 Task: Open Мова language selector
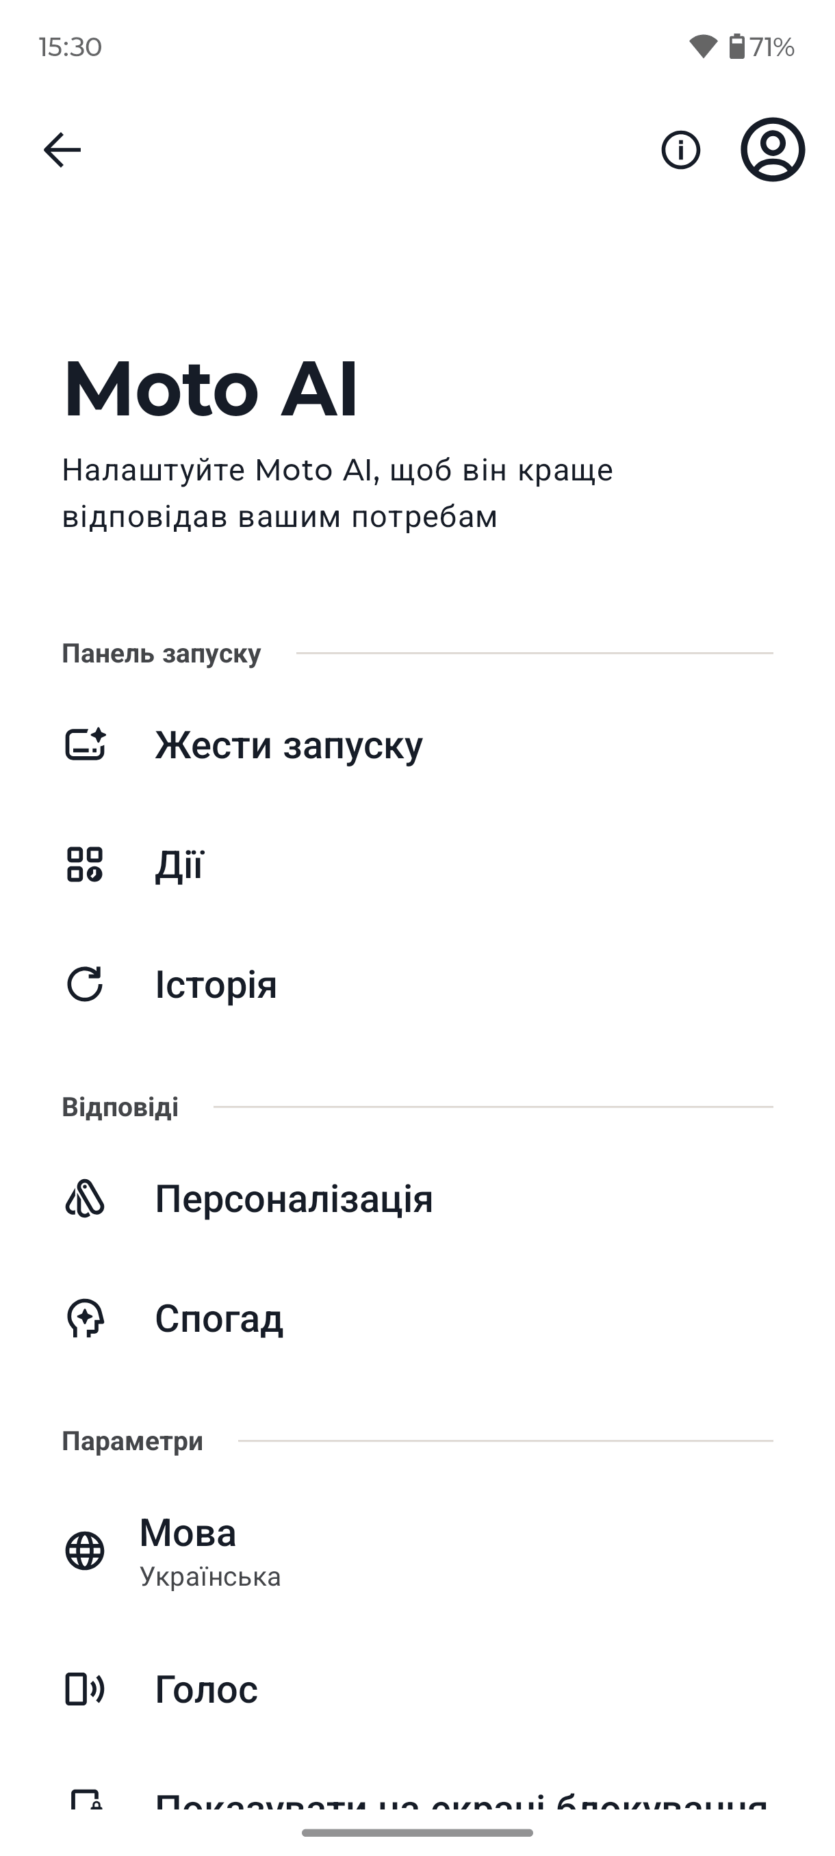click(x=188, y=1533)
